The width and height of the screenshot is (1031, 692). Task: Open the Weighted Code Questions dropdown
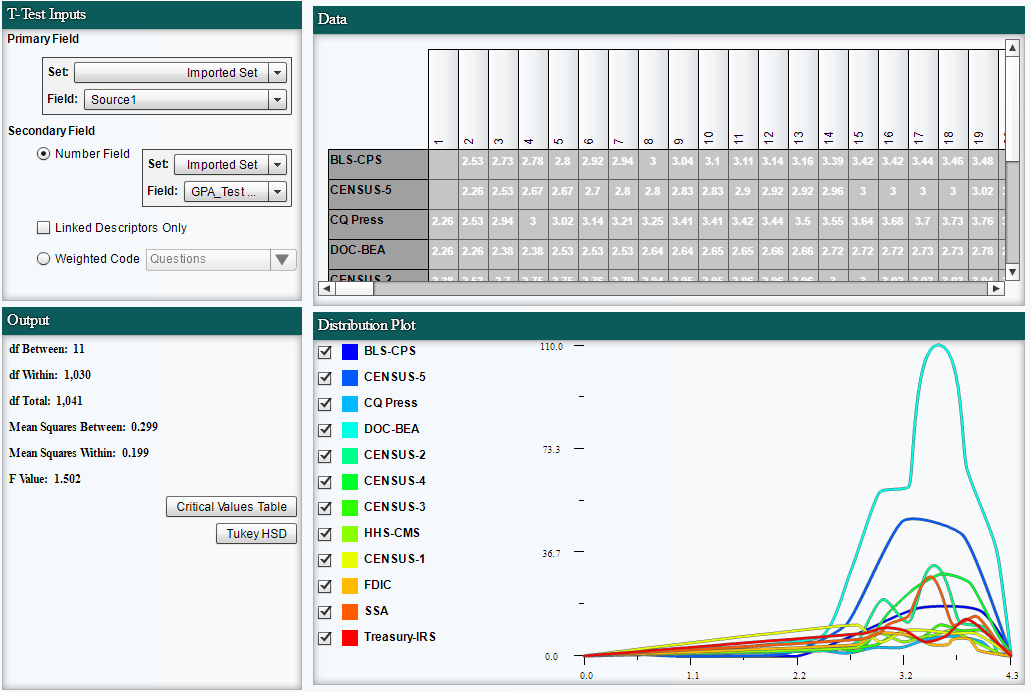click(221, 259)
